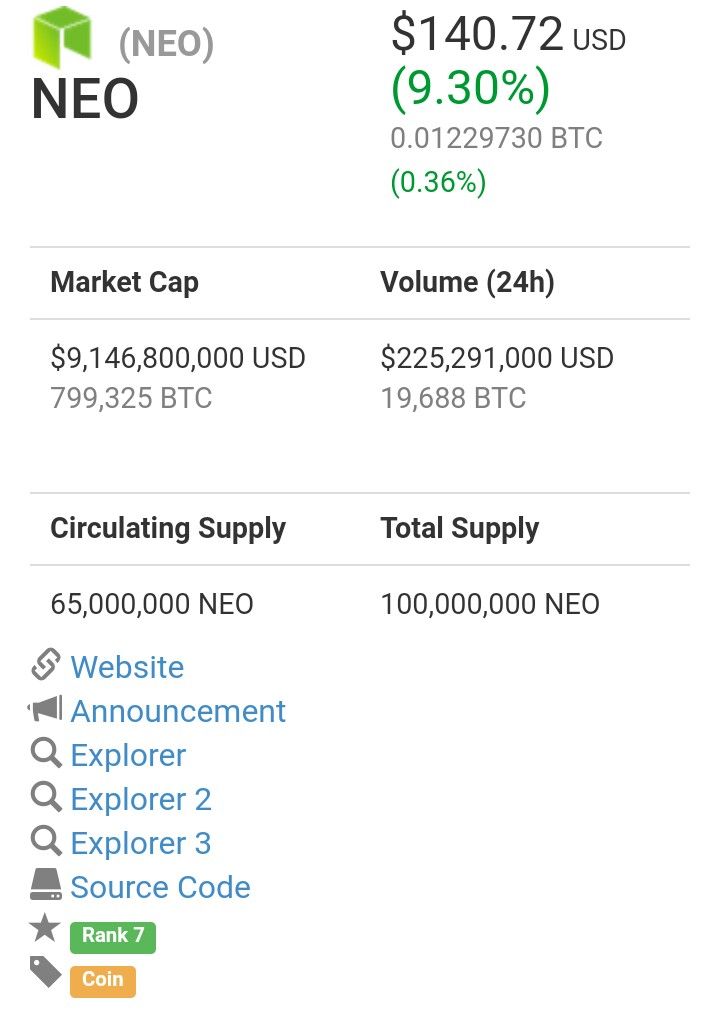
Task: Click the magnifier icon next to Explorer
Action: pos(46,753)
